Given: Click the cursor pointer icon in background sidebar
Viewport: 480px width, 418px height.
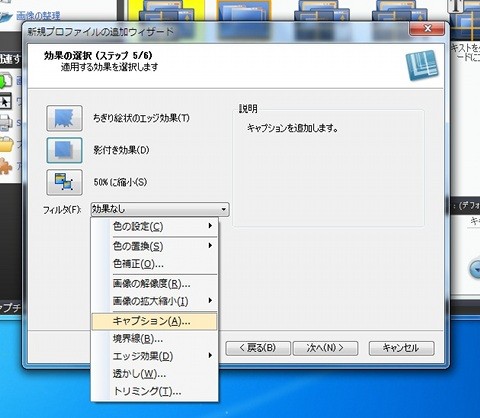Looking at the screenshot, I should (5, 101).
